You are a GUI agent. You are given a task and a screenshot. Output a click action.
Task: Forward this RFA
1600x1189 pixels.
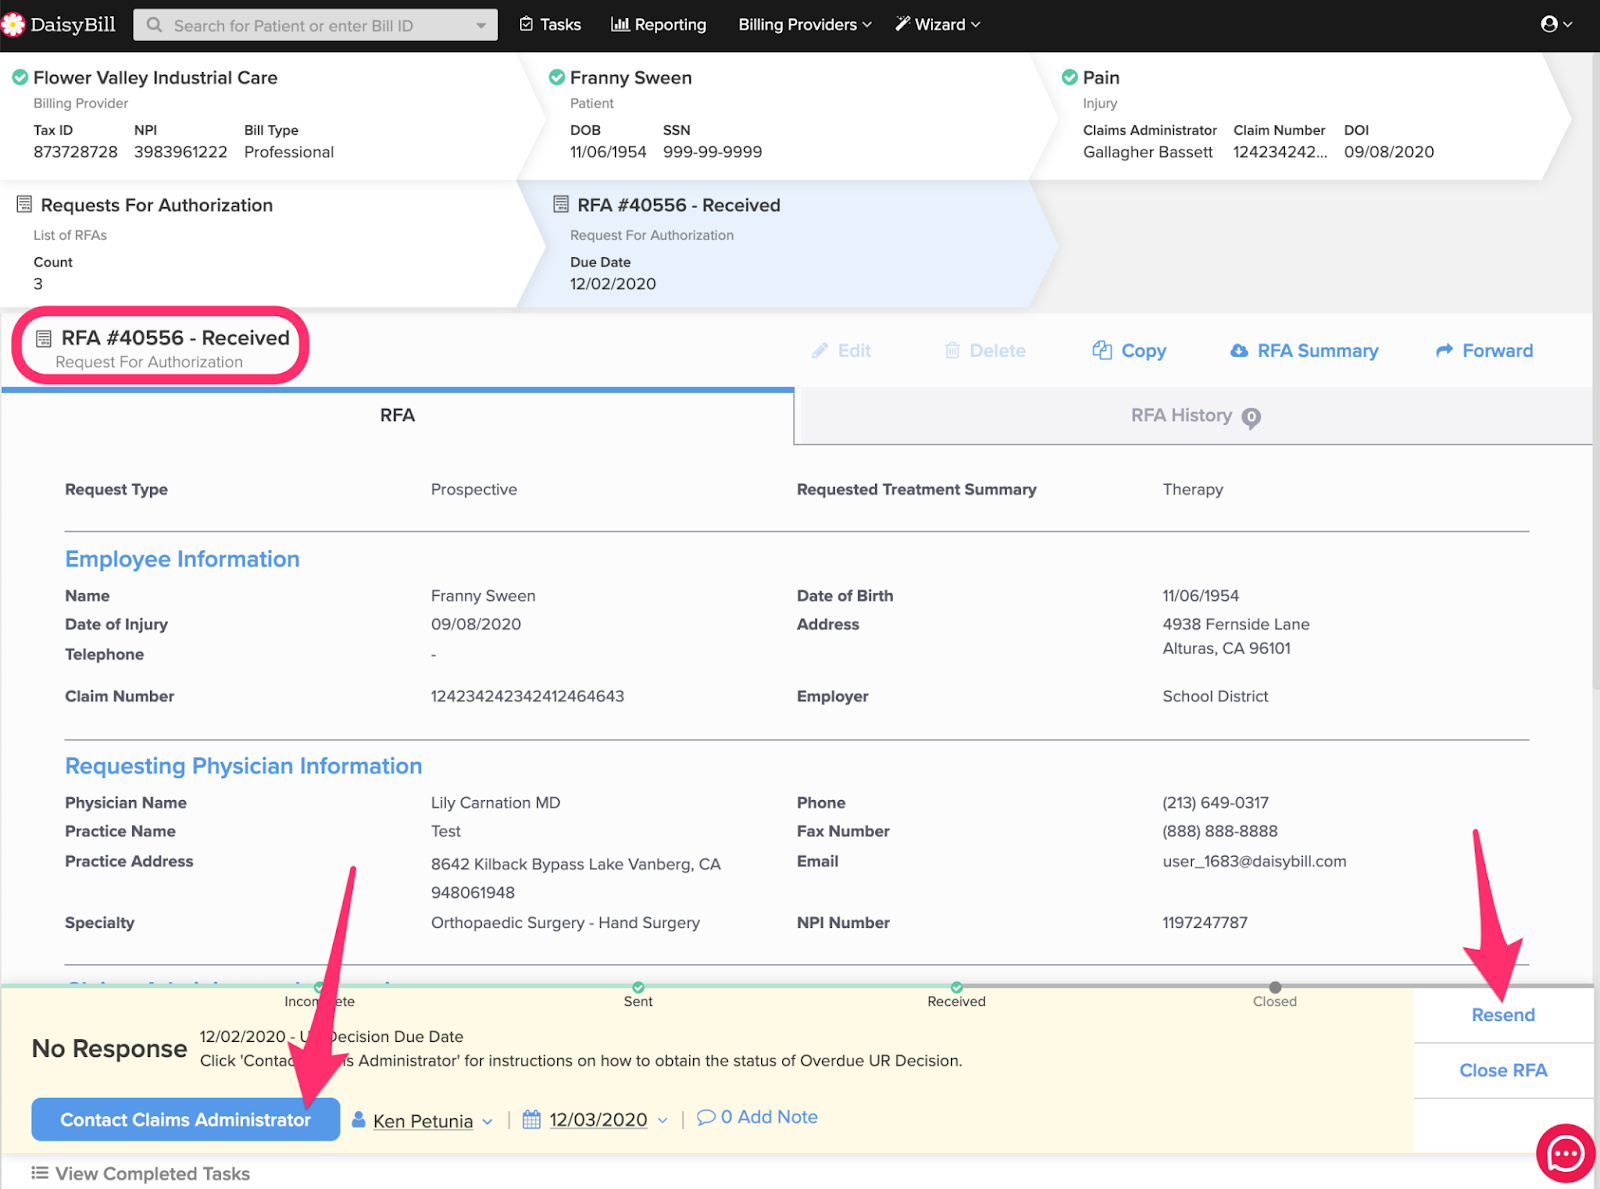[x=1484, y=351]
